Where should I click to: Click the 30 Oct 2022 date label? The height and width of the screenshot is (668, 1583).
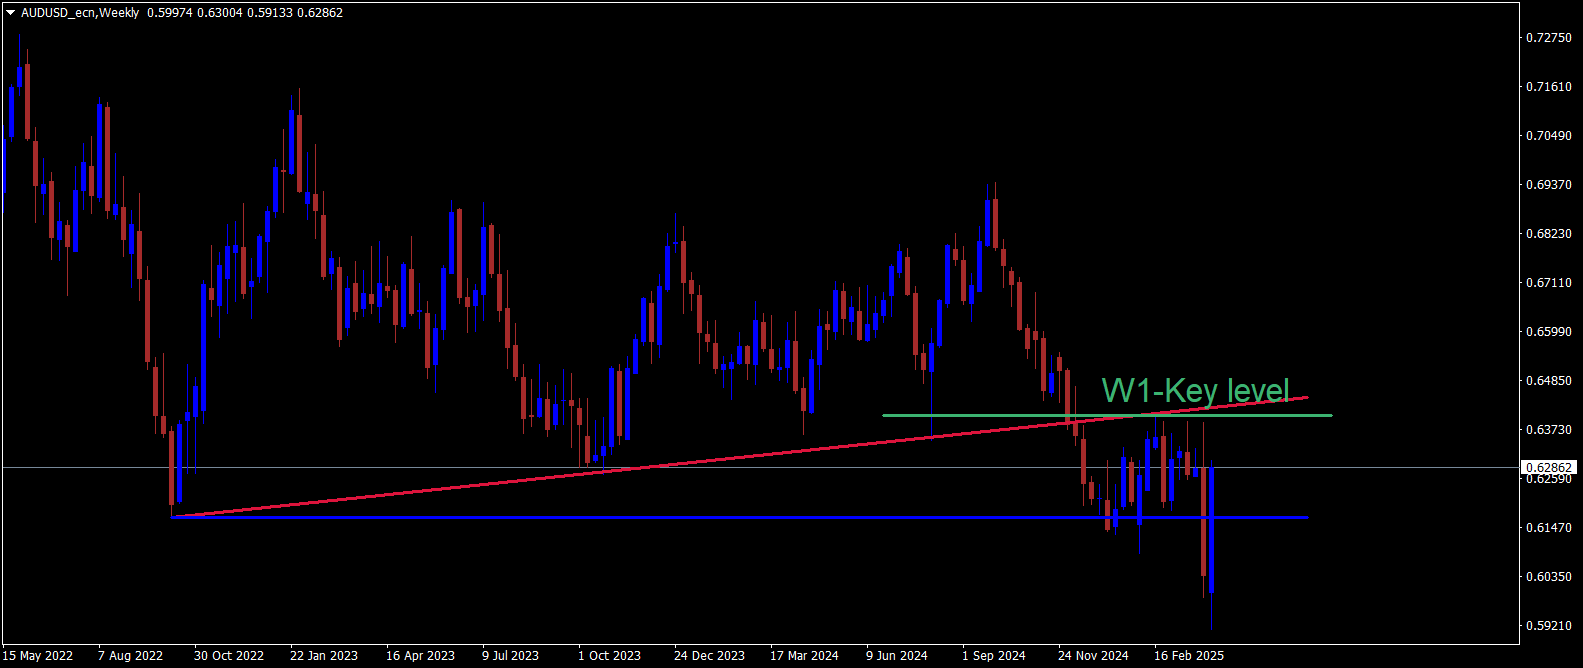(x=229, y=656)
